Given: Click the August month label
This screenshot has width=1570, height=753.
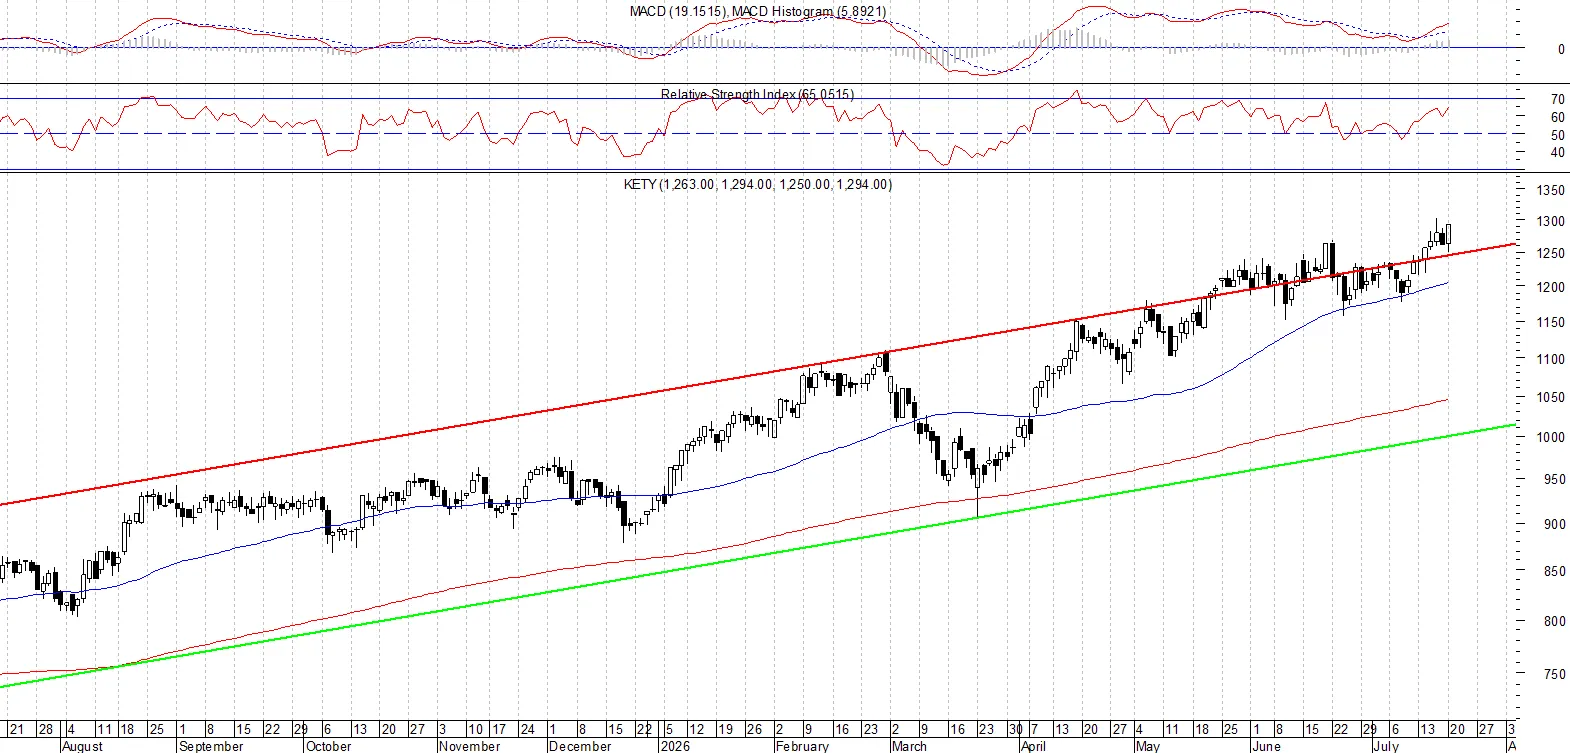Looking at the screenshot, I should coord(82,746).
